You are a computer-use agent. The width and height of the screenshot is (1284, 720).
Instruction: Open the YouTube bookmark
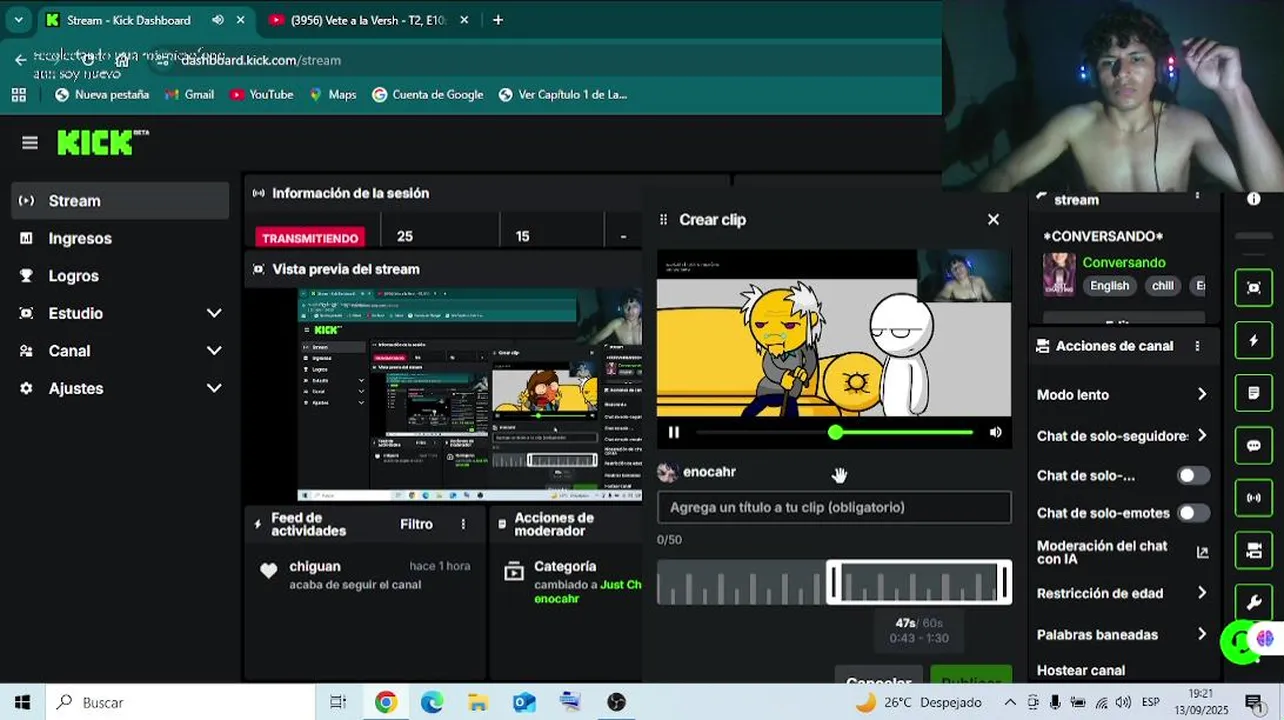[x=261, y=95]
